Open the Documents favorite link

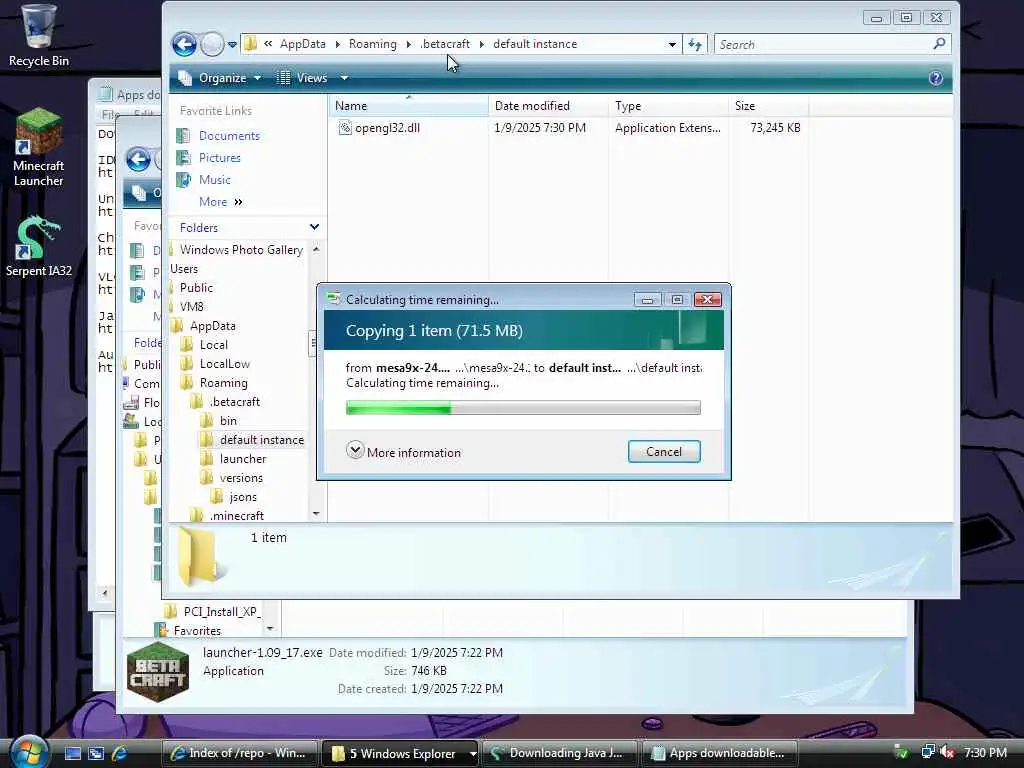(x=229, y=136)
